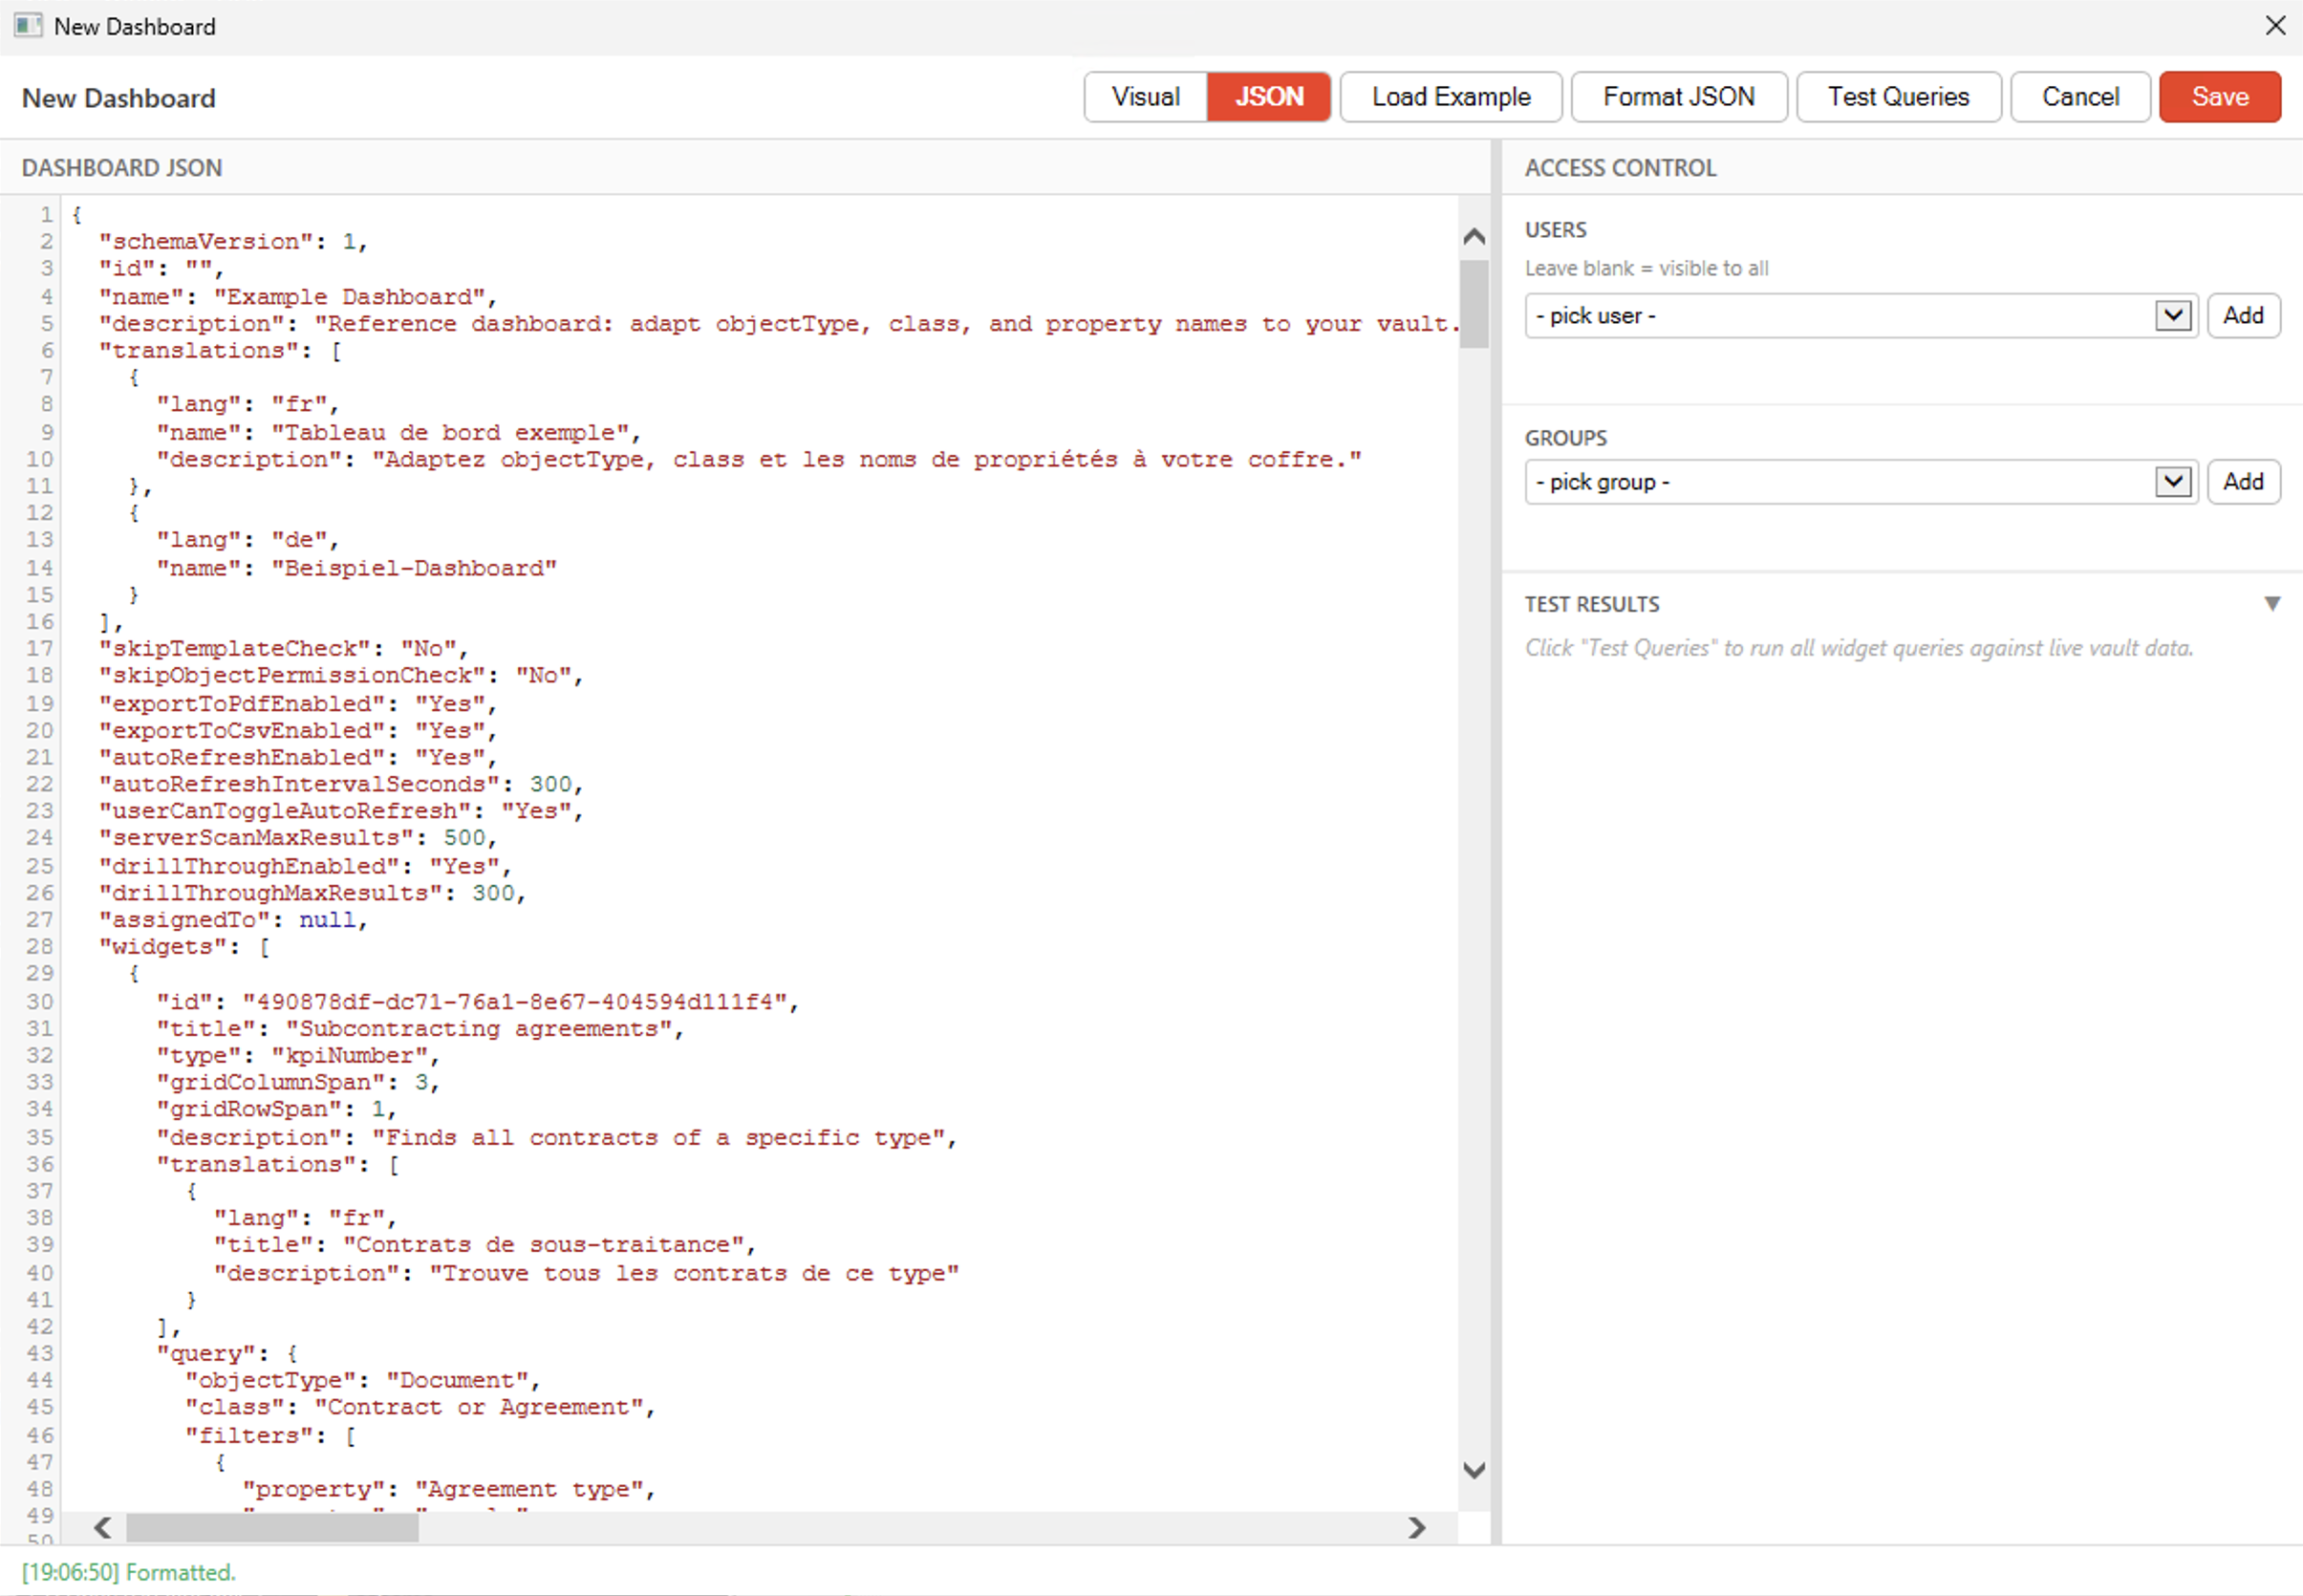2303x1596 pixels.
Task: Close the New Dashboard window
Action: (2275, 26)
